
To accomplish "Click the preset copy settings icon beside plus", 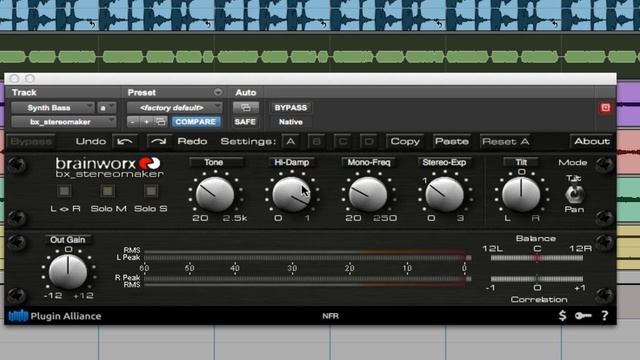I will pos(160,122).
